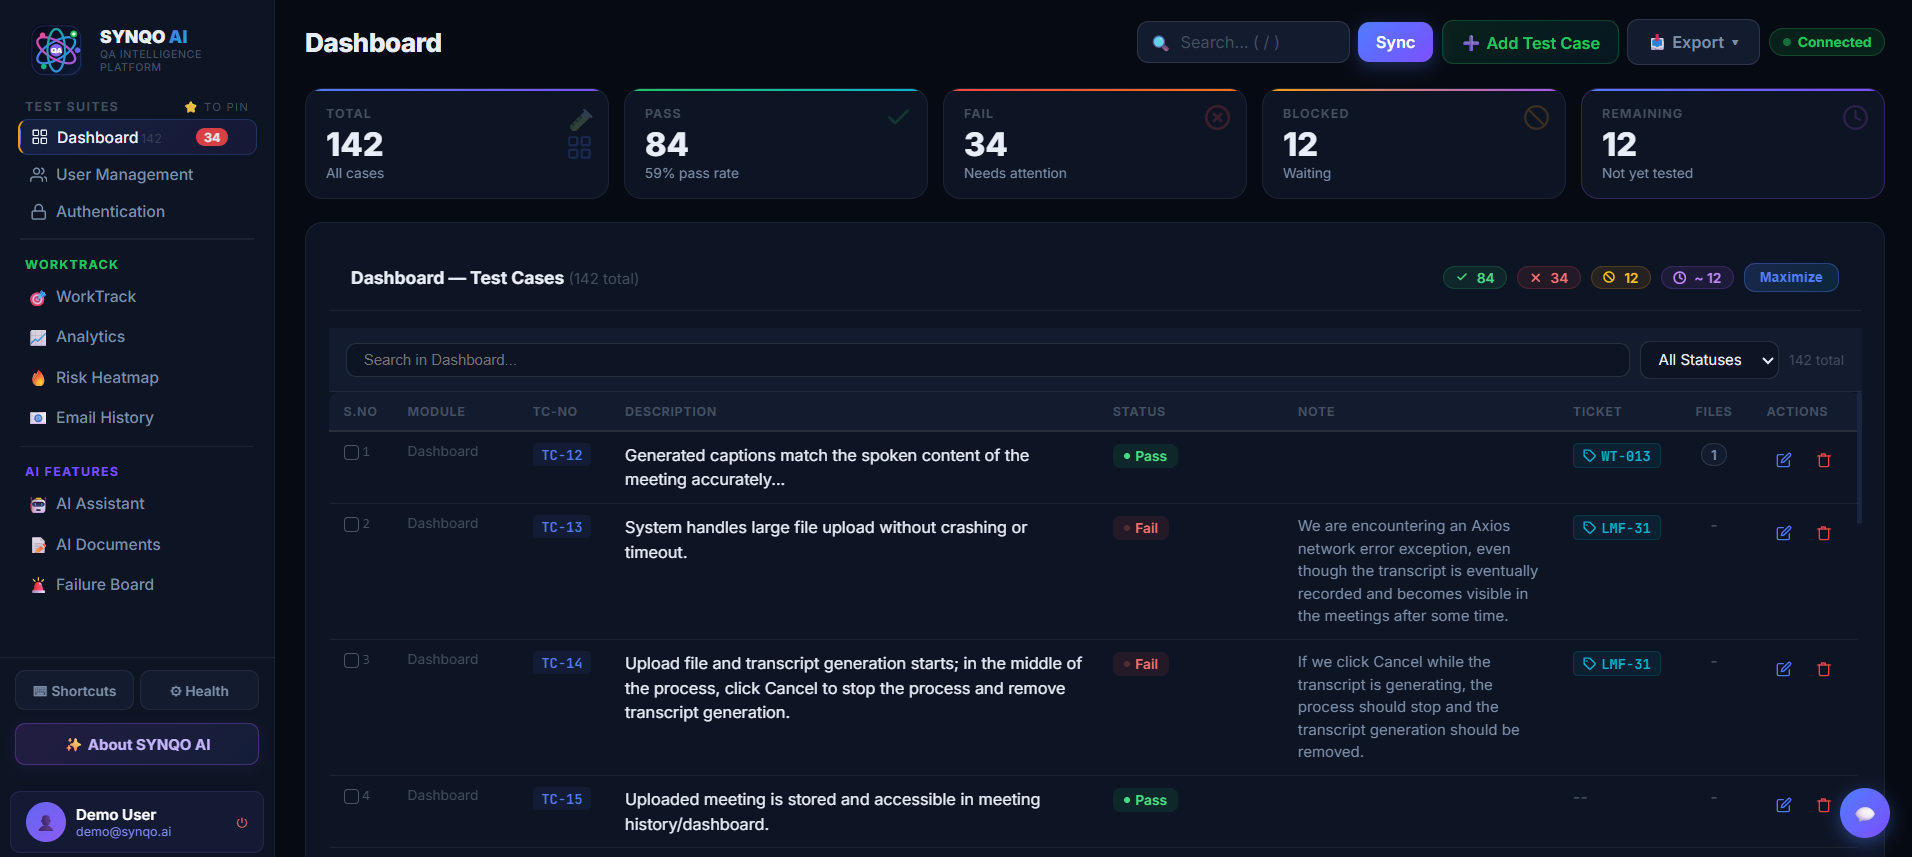The width and height of the screenshot is (1912, 857).
Task: Click the Status column header
Action: tap(1139, 412)
